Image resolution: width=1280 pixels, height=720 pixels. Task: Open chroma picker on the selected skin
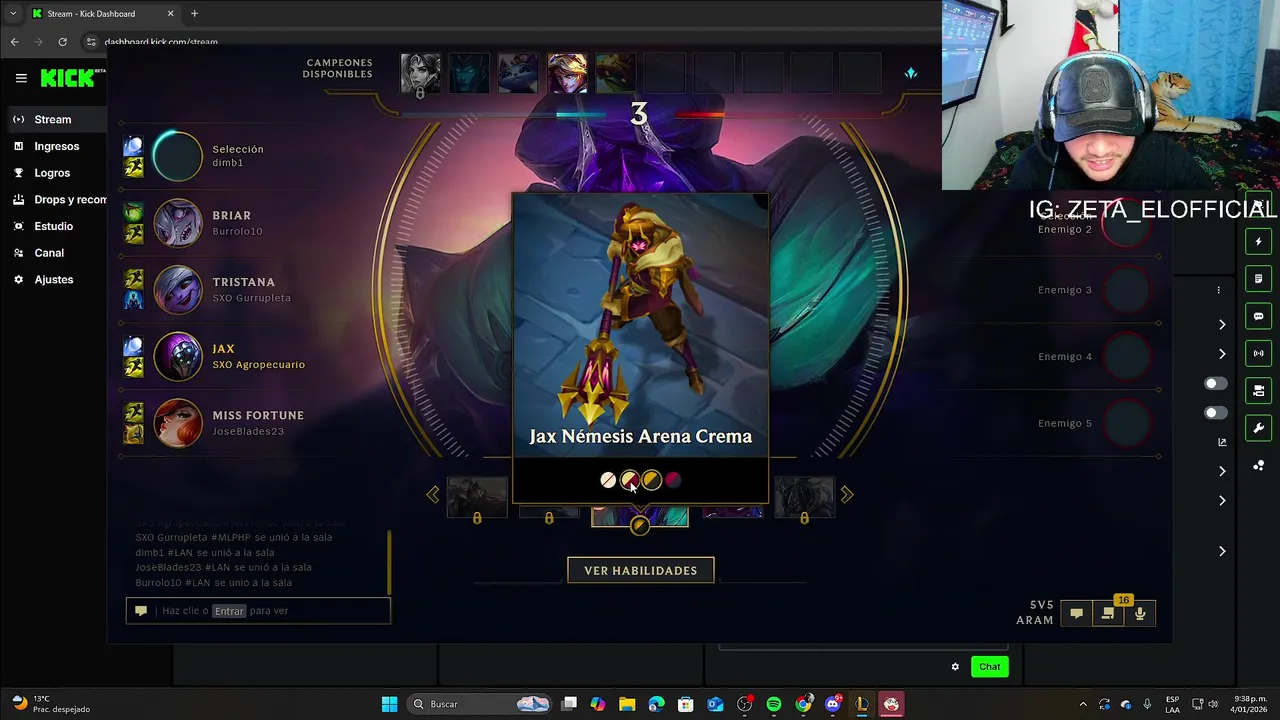[x=640, y=525]
